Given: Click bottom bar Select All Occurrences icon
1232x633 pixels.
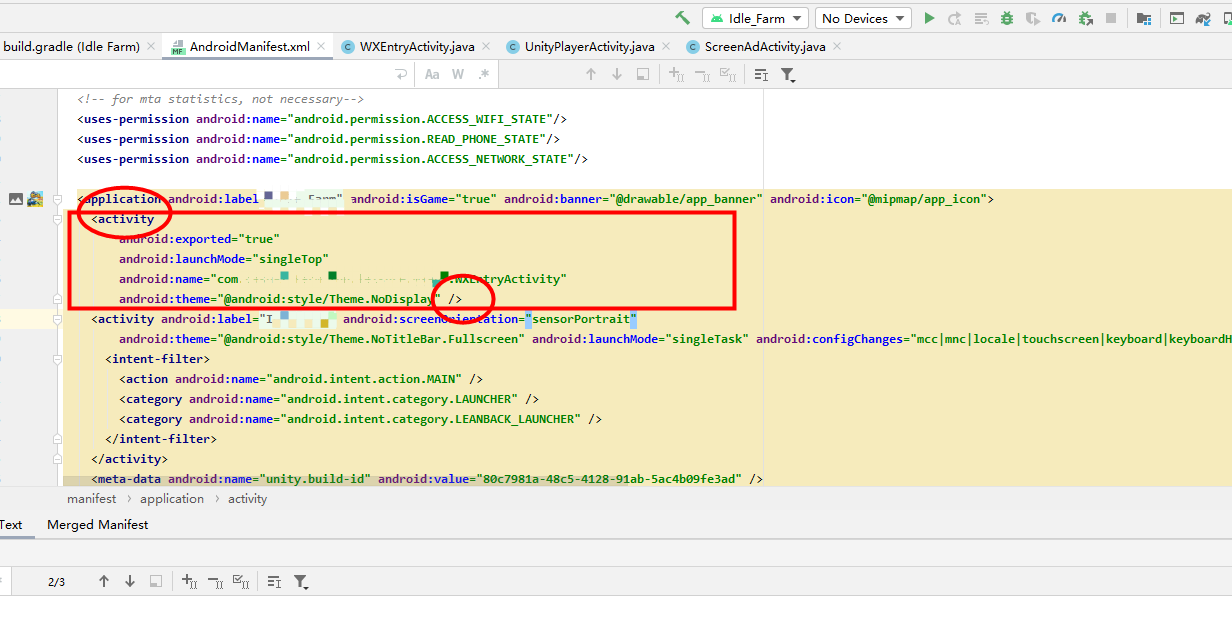Looking at the screenshot, I should tap(241, 581).
